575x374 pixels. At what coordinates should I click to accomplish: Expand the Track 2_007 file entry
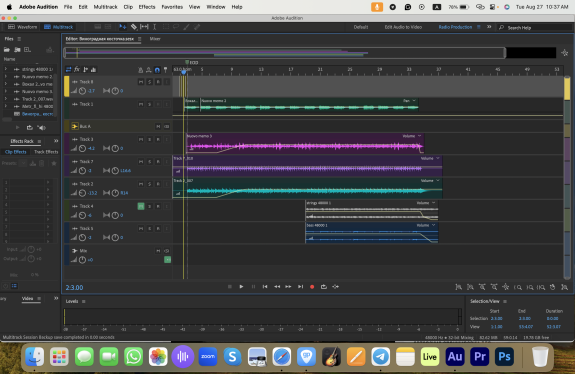tap(6, 99)
